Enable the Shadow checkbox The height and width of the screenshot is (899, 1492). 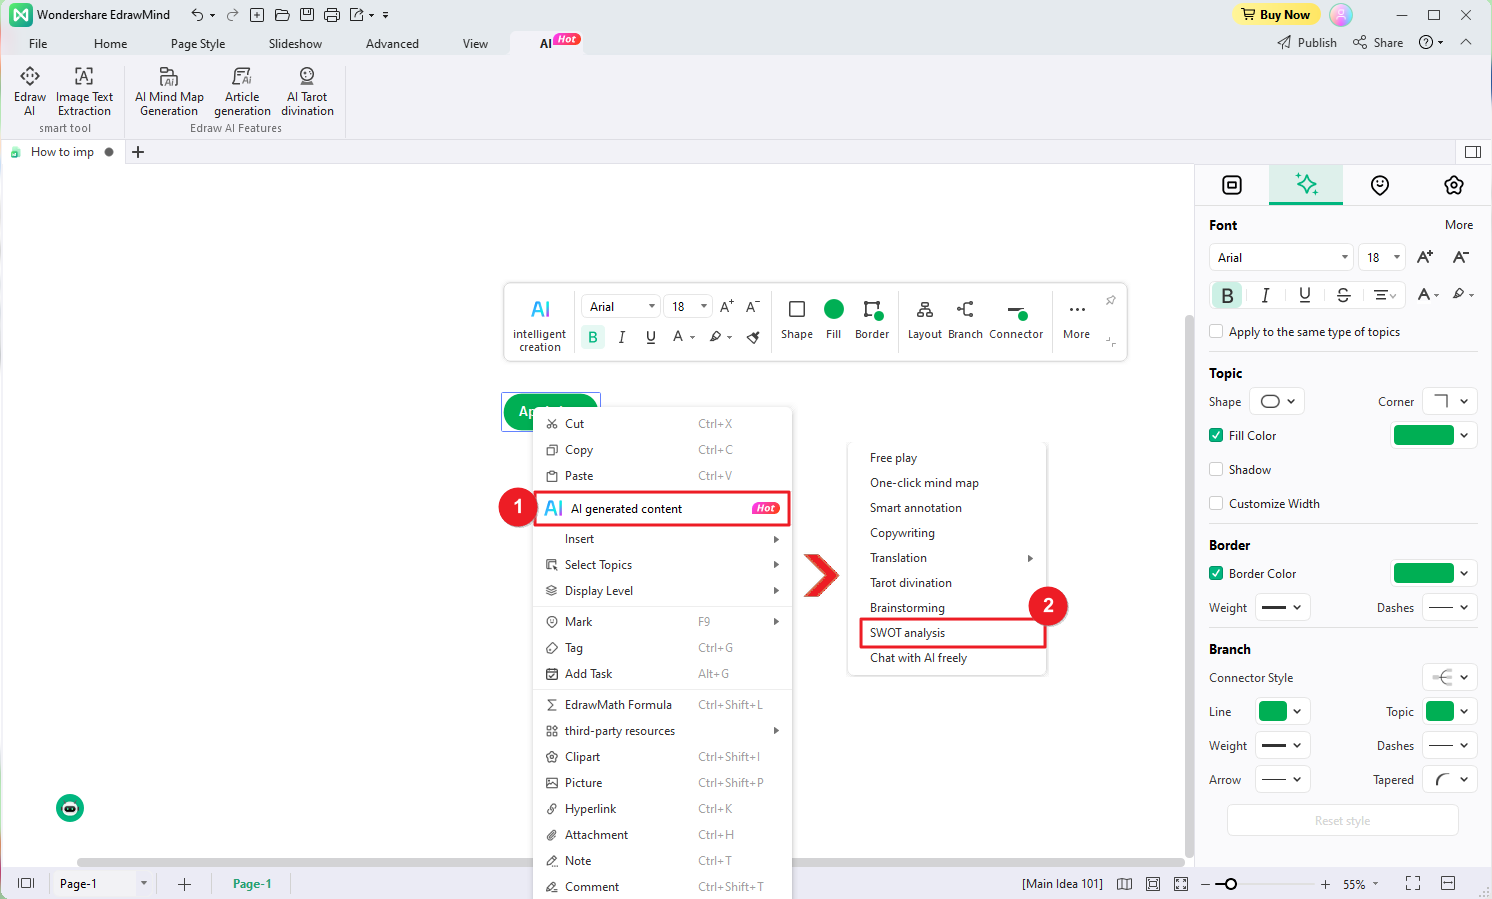coord(1216,470)
